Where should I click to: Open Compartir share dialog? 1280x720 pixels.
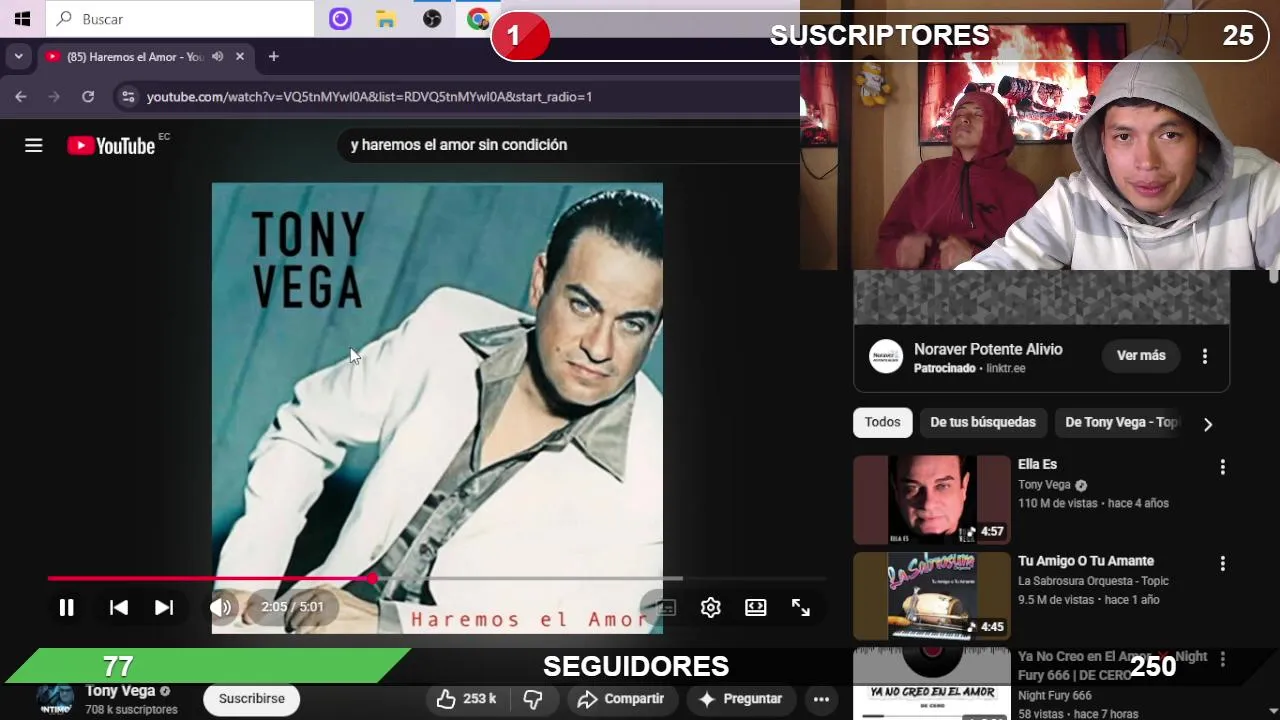click(621, 699)
